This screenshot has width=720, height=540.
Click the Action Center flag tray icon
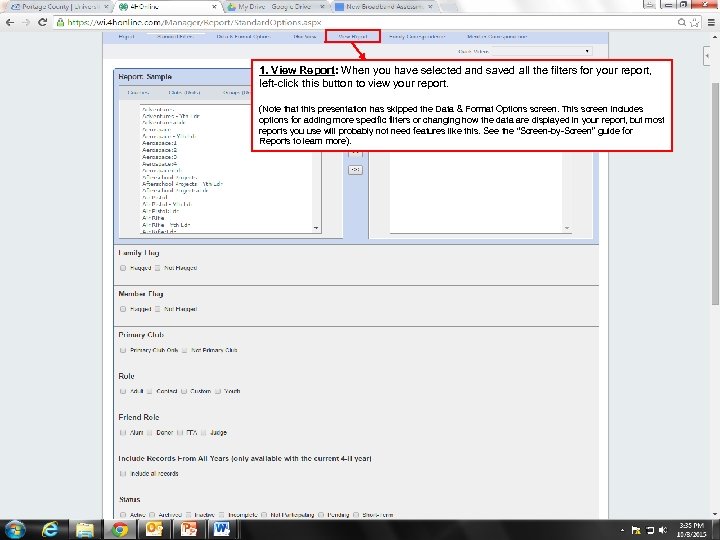tap(636, 530)
